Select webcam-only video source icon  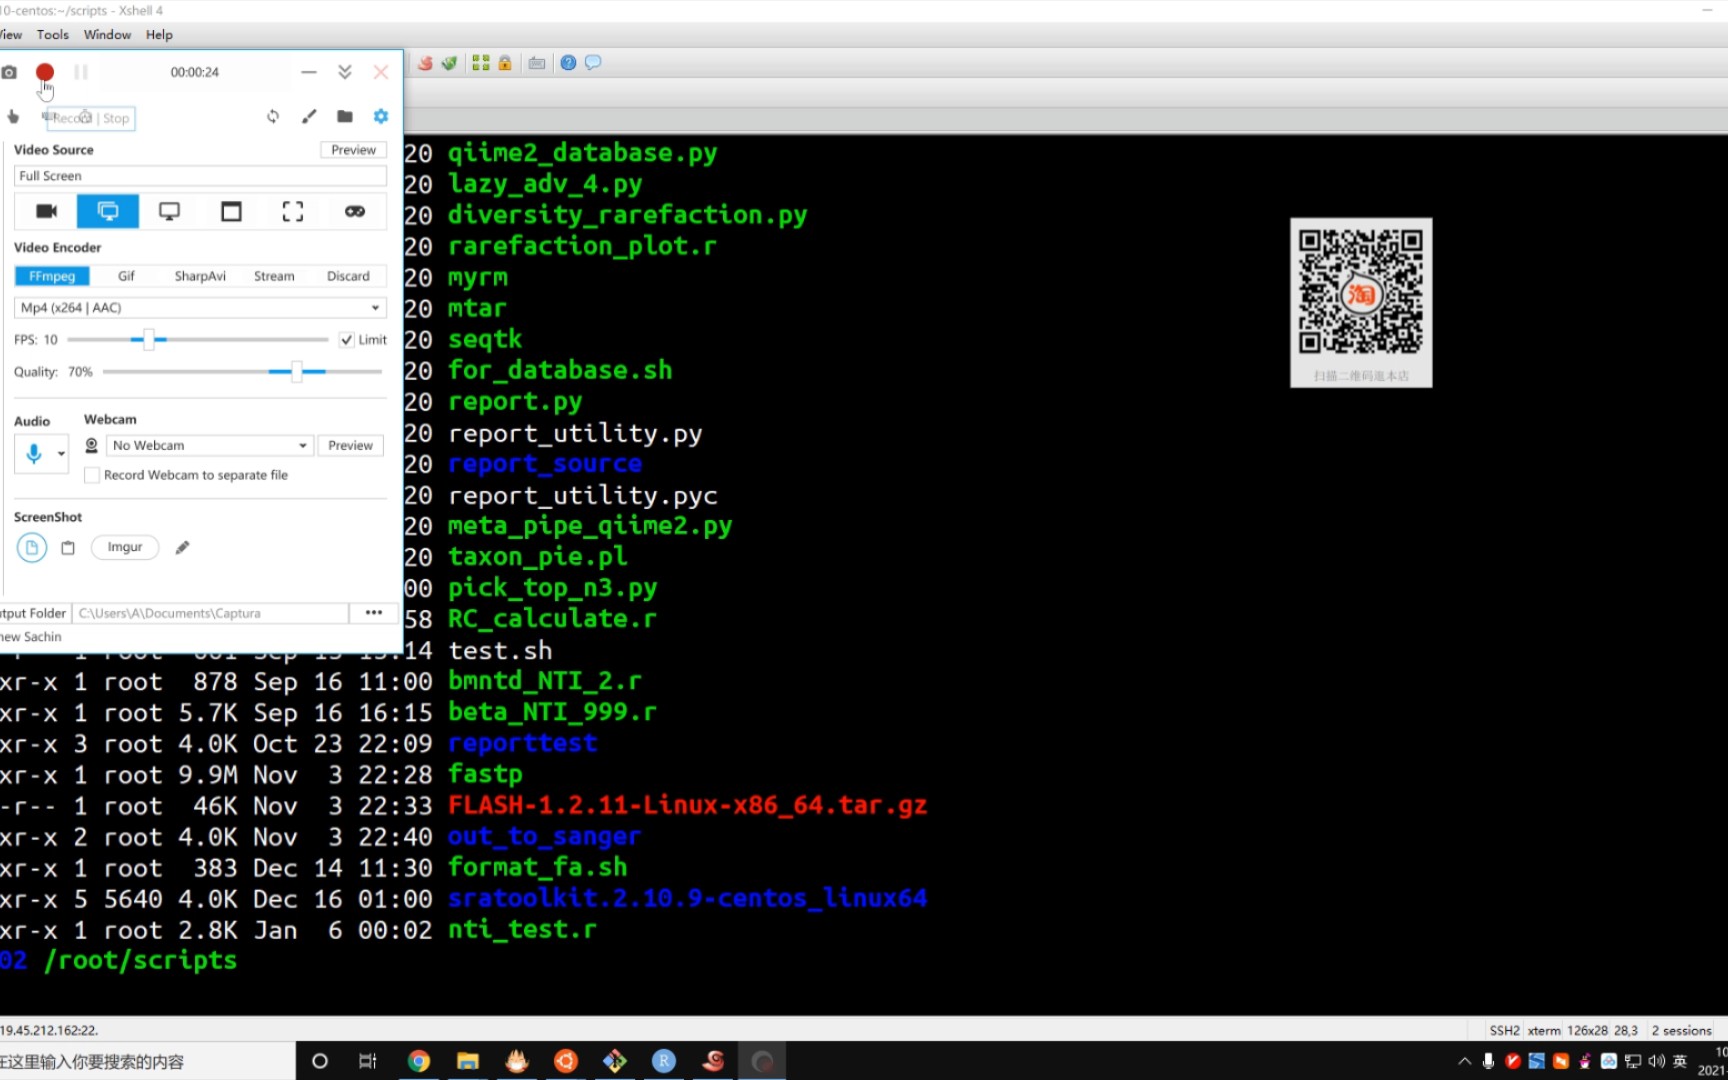pyautogui.click(x=46, y=211)
